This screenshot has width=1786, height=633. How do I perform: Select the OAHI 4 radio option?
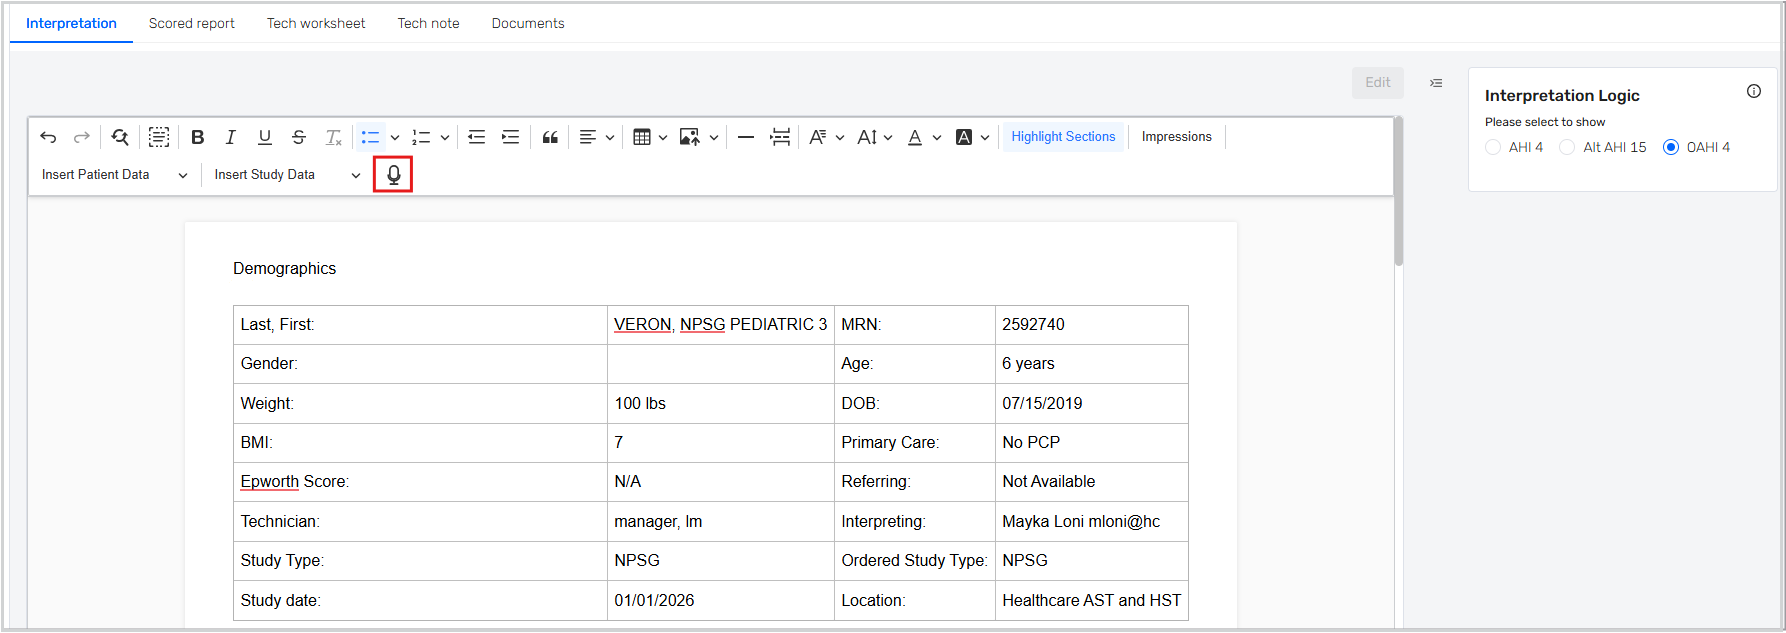tap(1671, 147)
